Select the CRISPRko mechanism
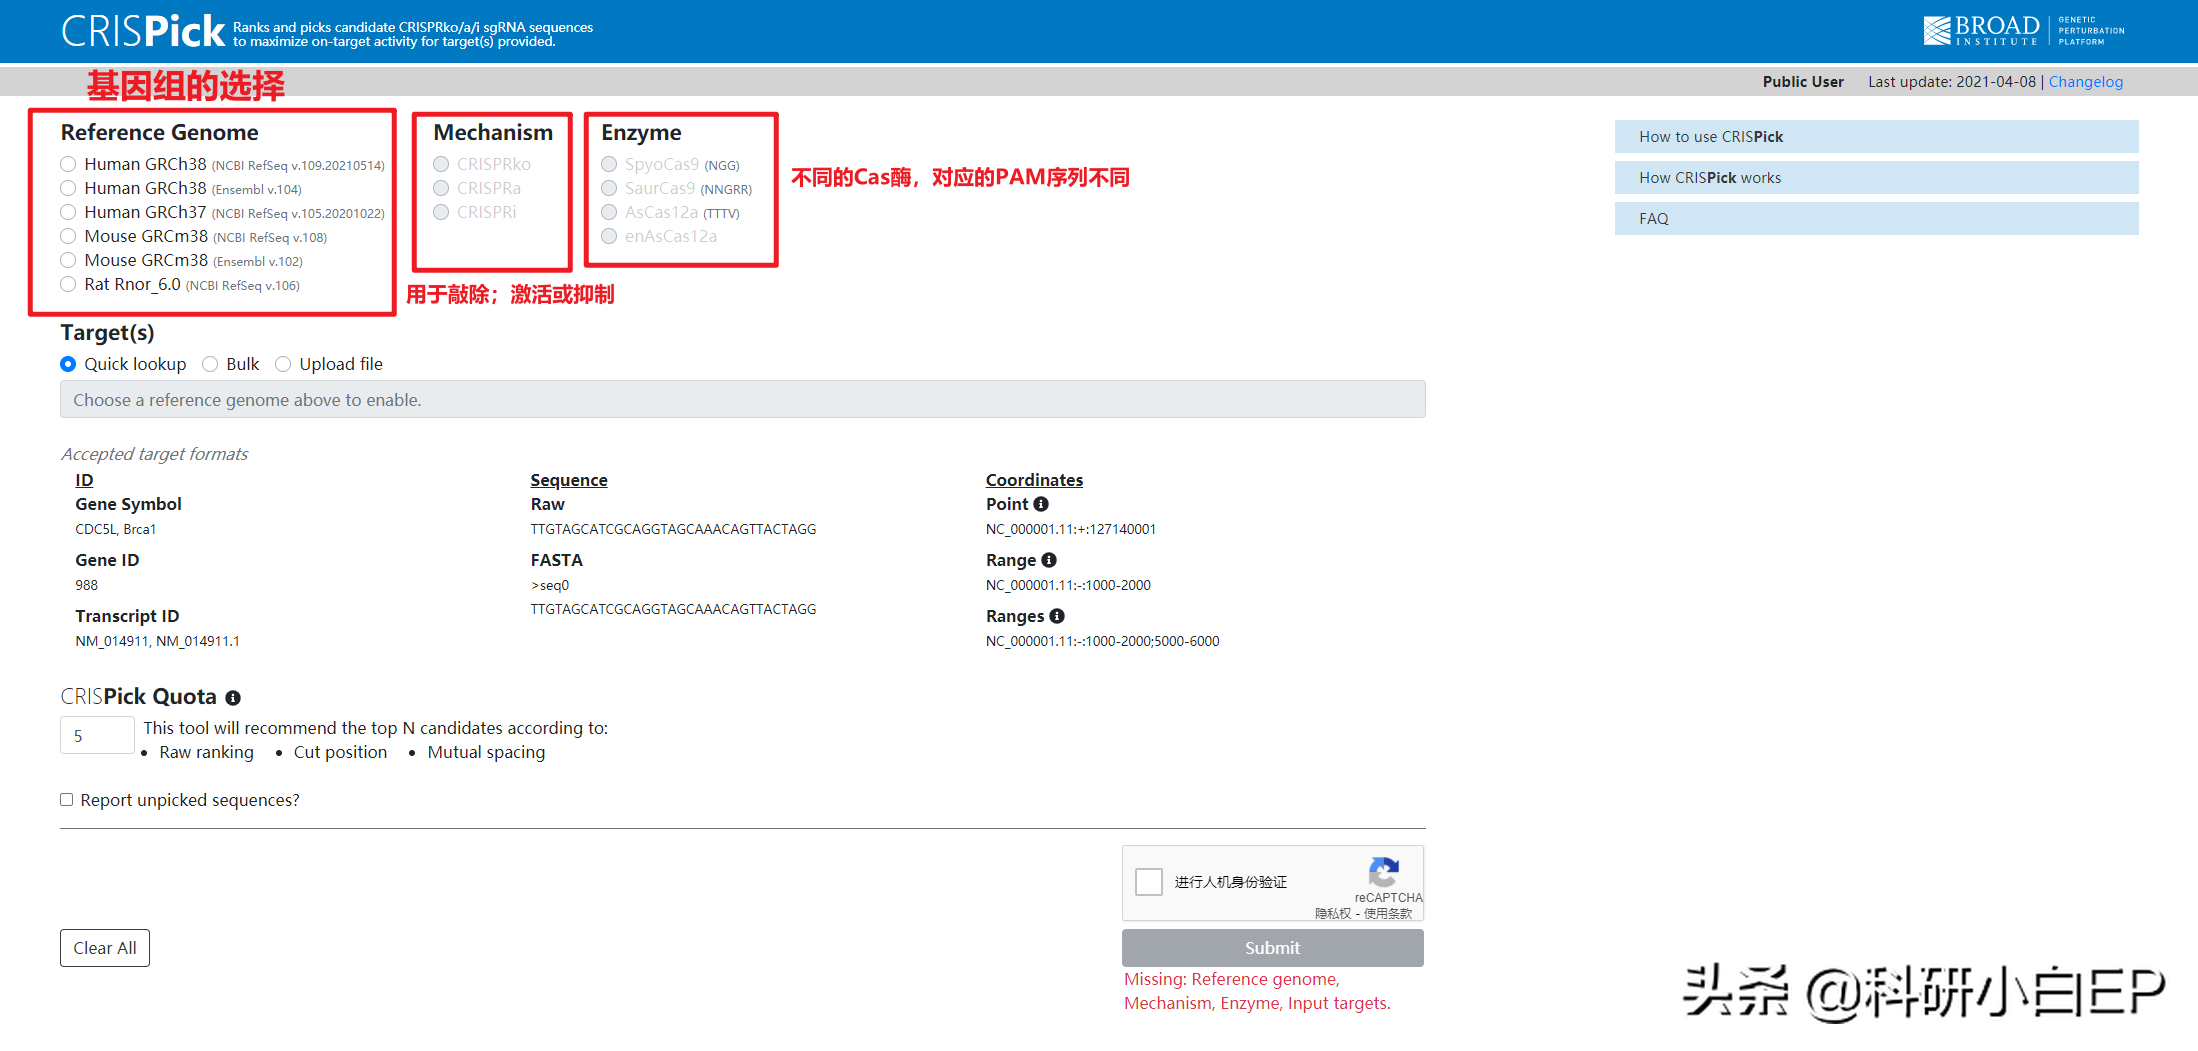This screenshot has width=2198, height=1051. (x=441, y=164)
